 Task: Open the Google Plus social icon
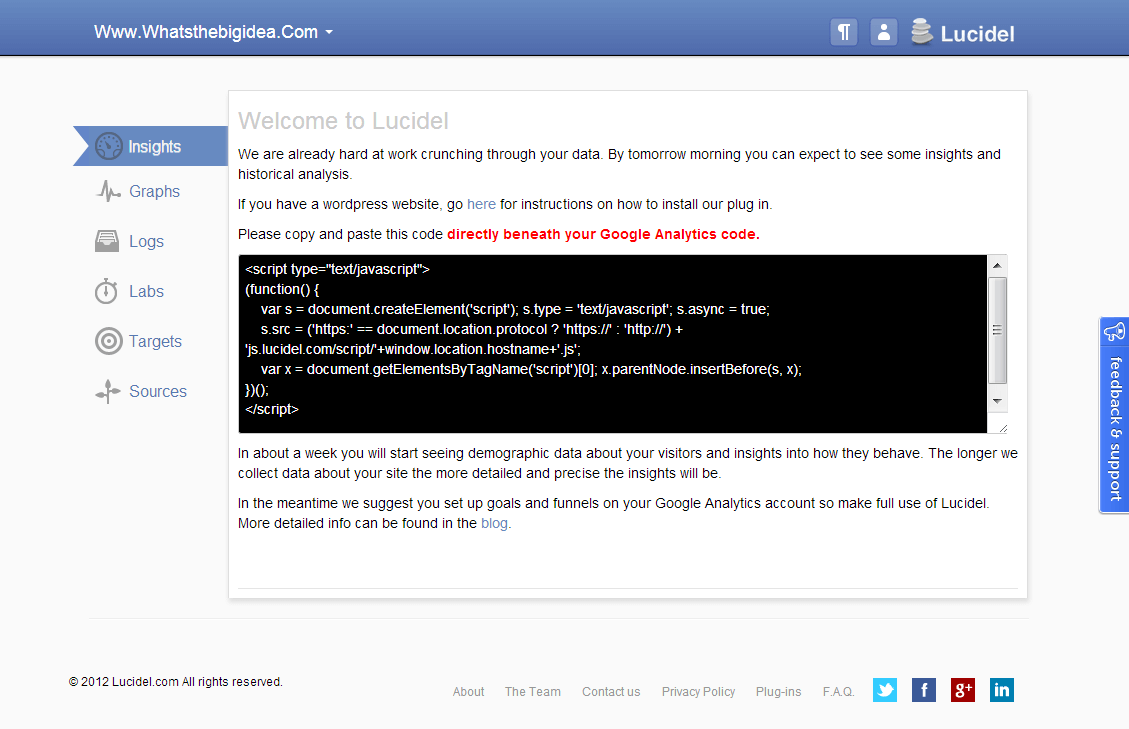963,690
